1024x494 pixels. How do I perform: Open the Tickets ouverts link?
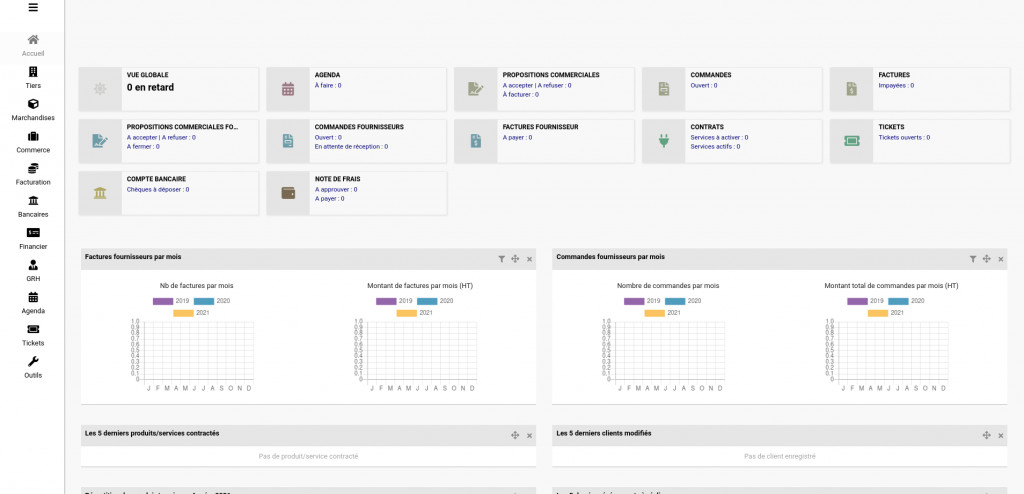coord(903,137)
